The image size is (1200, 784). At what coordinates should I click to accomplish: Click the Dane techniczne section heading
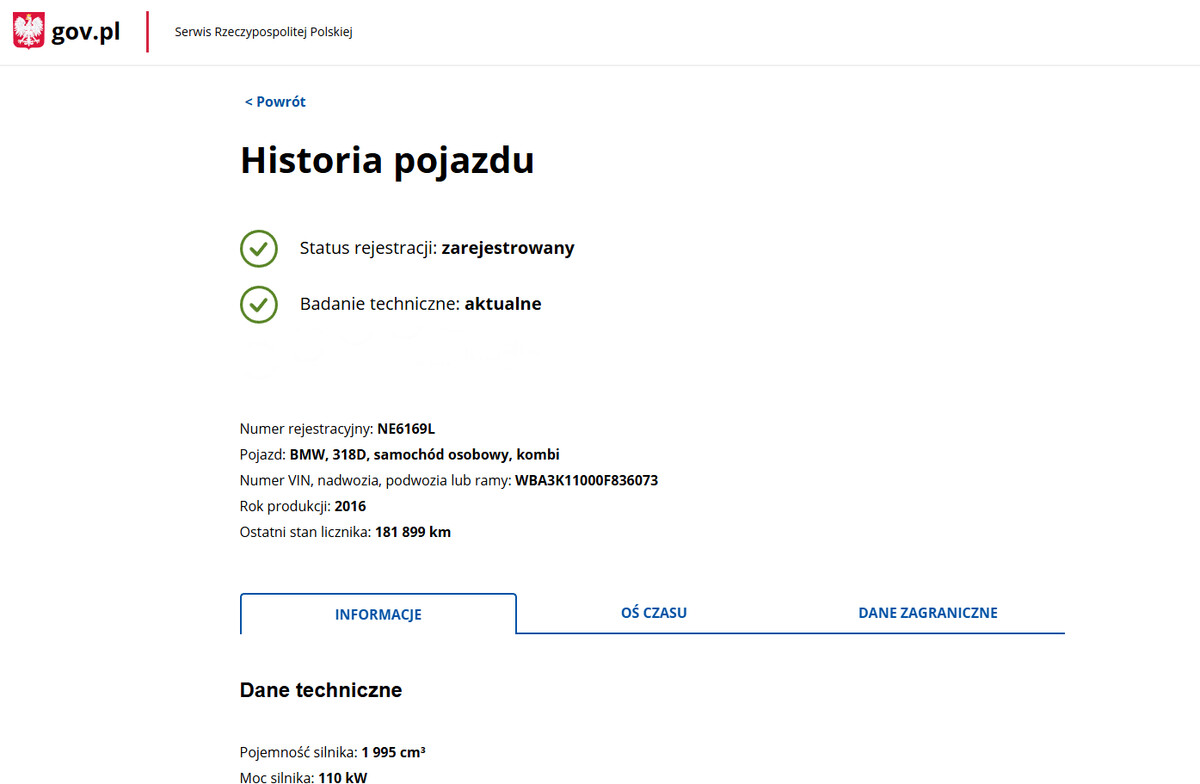click(321, 690)
